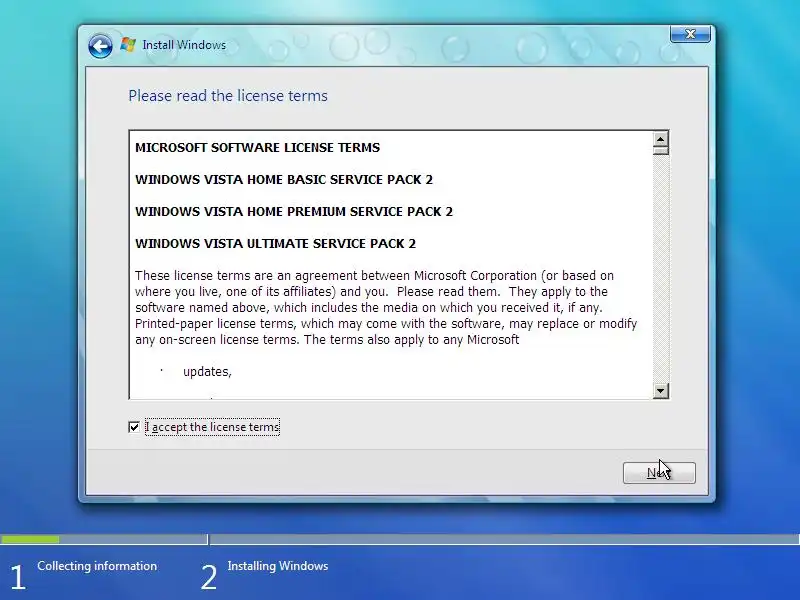Click the "WINDOWS VISTA HOME BASIC SERVICE PACK 2" line

point(284,180)
